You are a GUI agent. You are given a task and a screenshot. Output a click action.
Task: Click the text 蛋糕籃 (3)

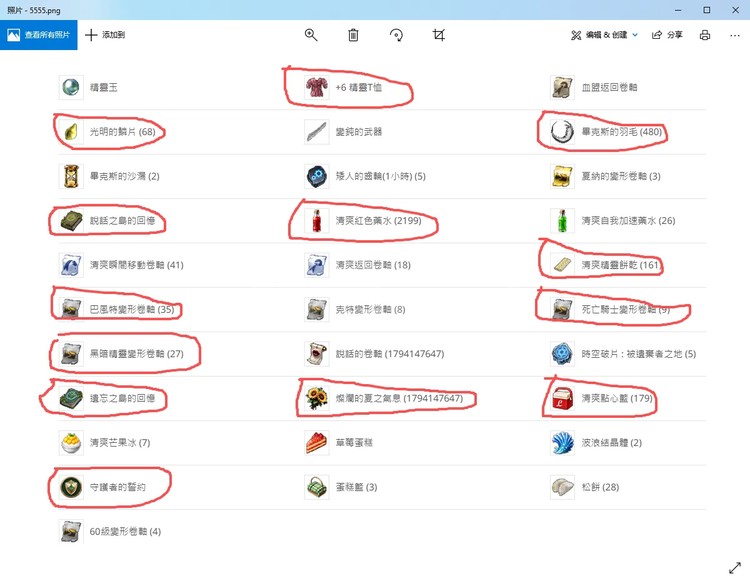(356, 487)
